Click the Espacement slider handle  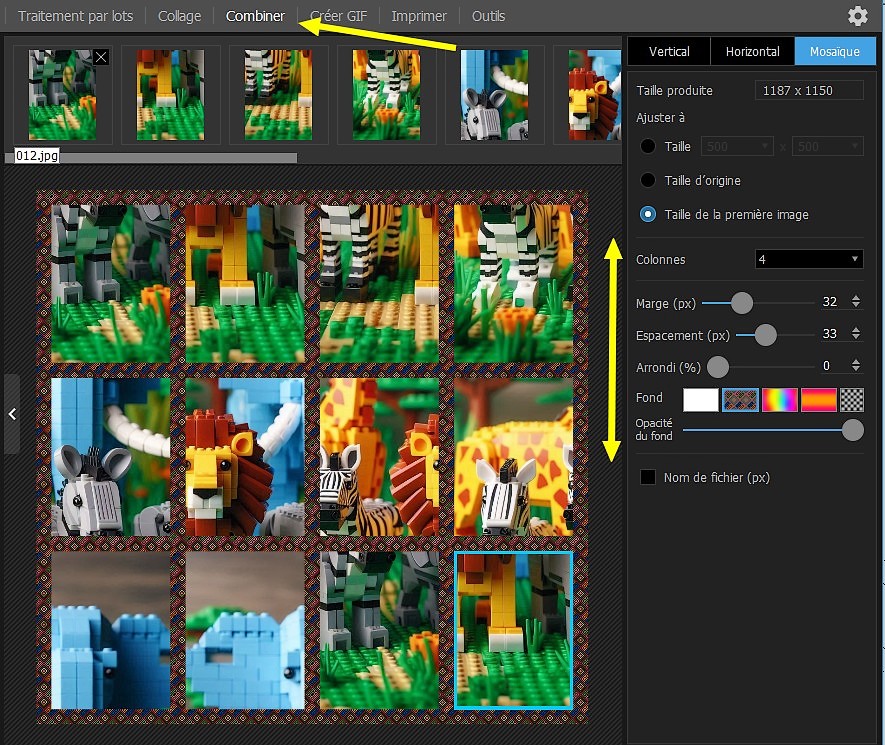765,335
